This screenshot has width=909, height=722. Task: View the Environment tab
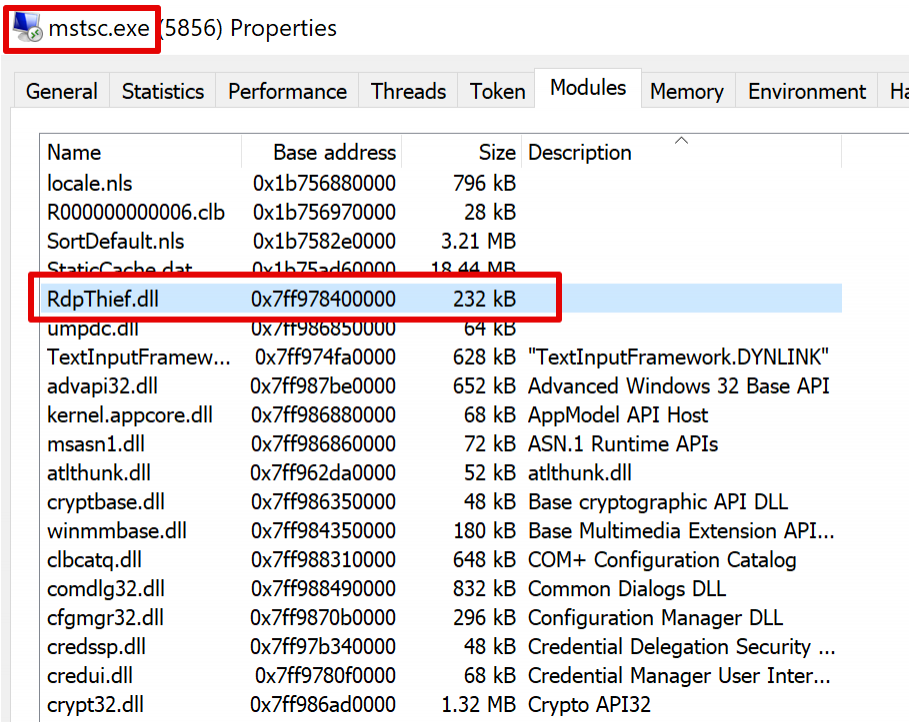[x=805, y=91]
